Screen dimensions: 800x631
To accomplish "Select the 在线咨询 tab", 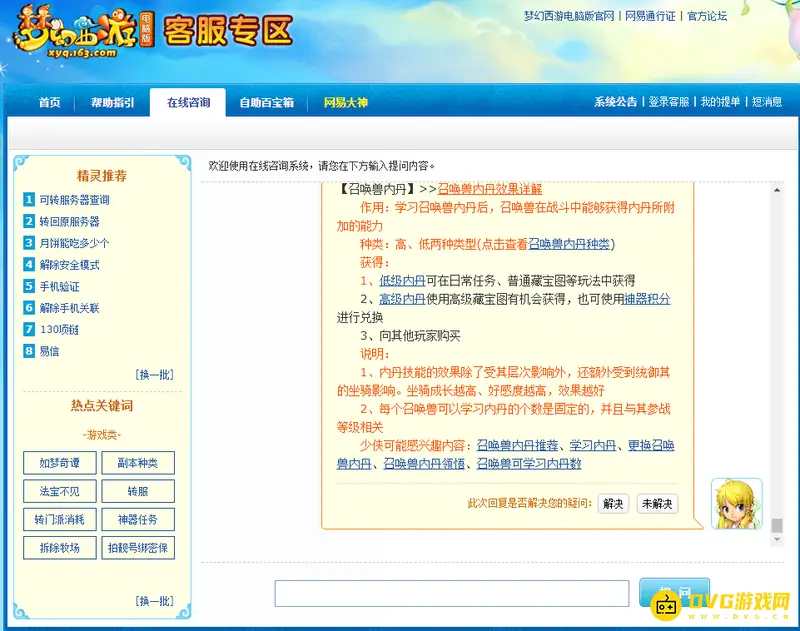I will click(188, 103).
